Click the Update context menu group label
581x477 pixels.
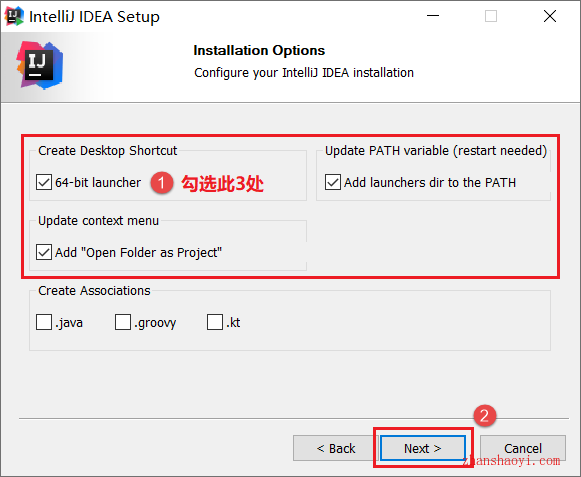point(99,221)
